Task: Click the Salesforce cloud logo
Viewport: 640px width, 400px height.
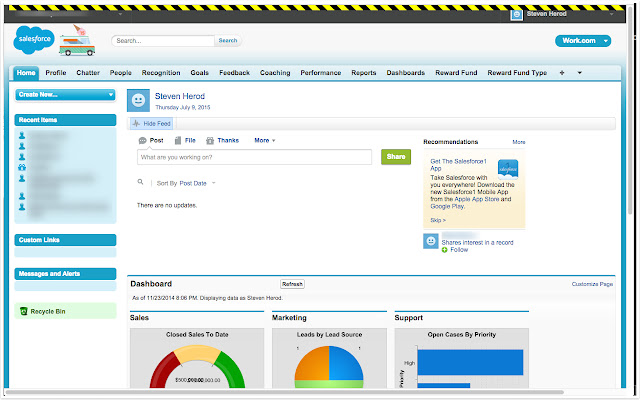Action: point(37,41)
